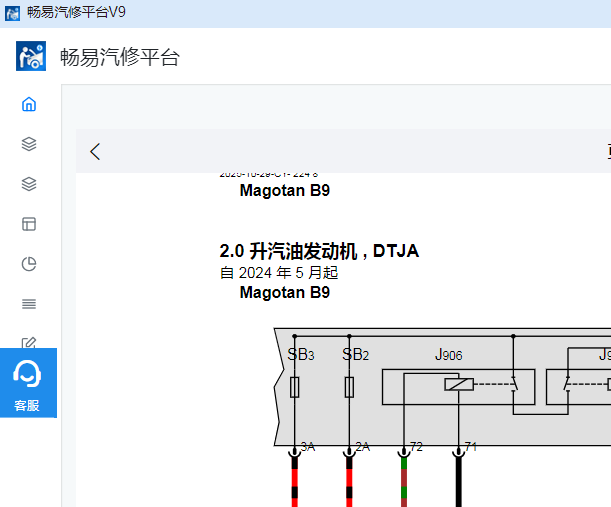
Task: Click pin 72 label in the diagram
Action: pyautogui.click(x=416, y=446)
